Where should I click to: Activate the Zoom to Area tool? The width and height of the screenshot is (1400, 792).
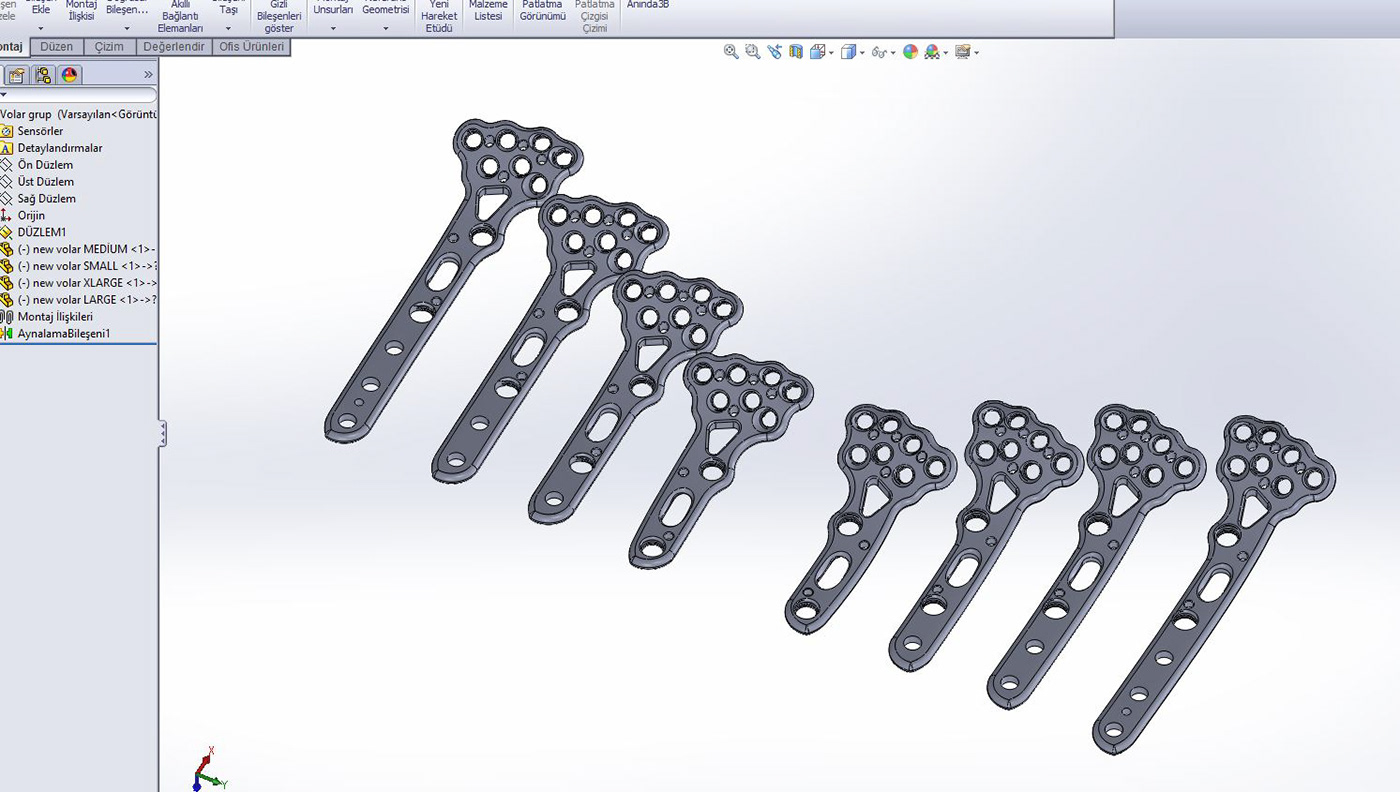752,52
